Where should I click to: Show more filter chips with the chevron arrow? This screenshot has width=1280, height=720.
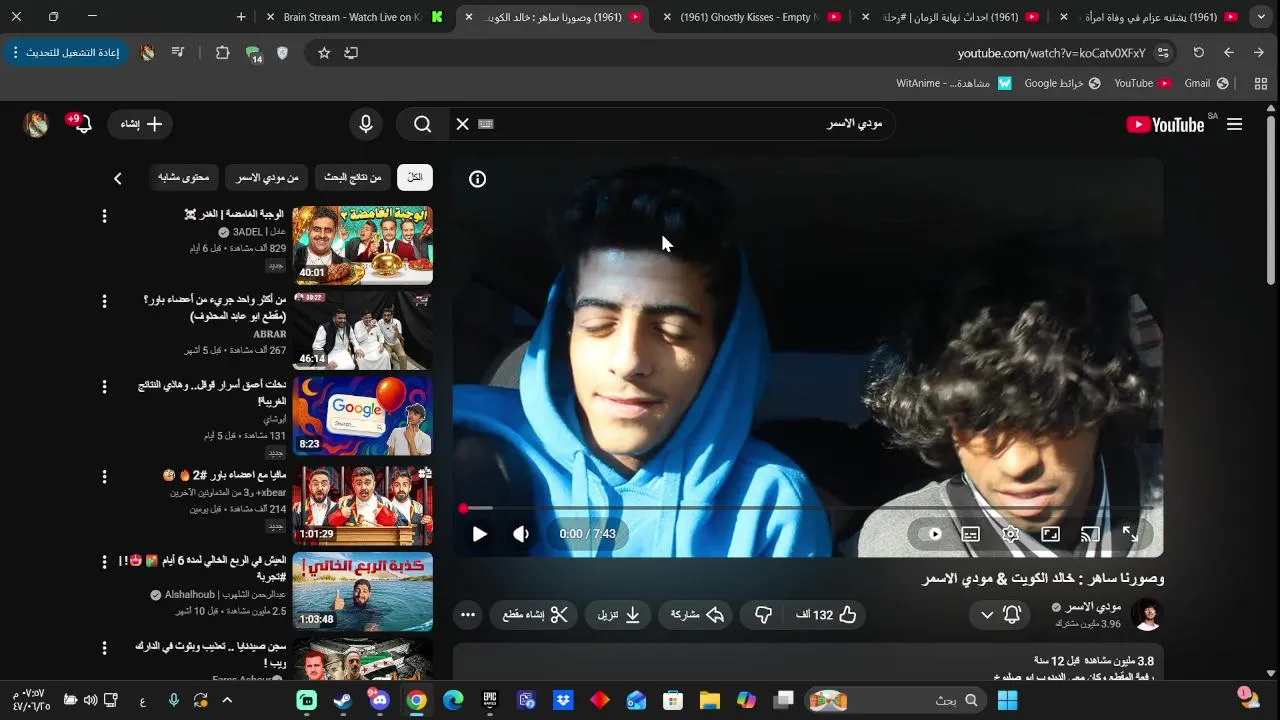point(117,178)
